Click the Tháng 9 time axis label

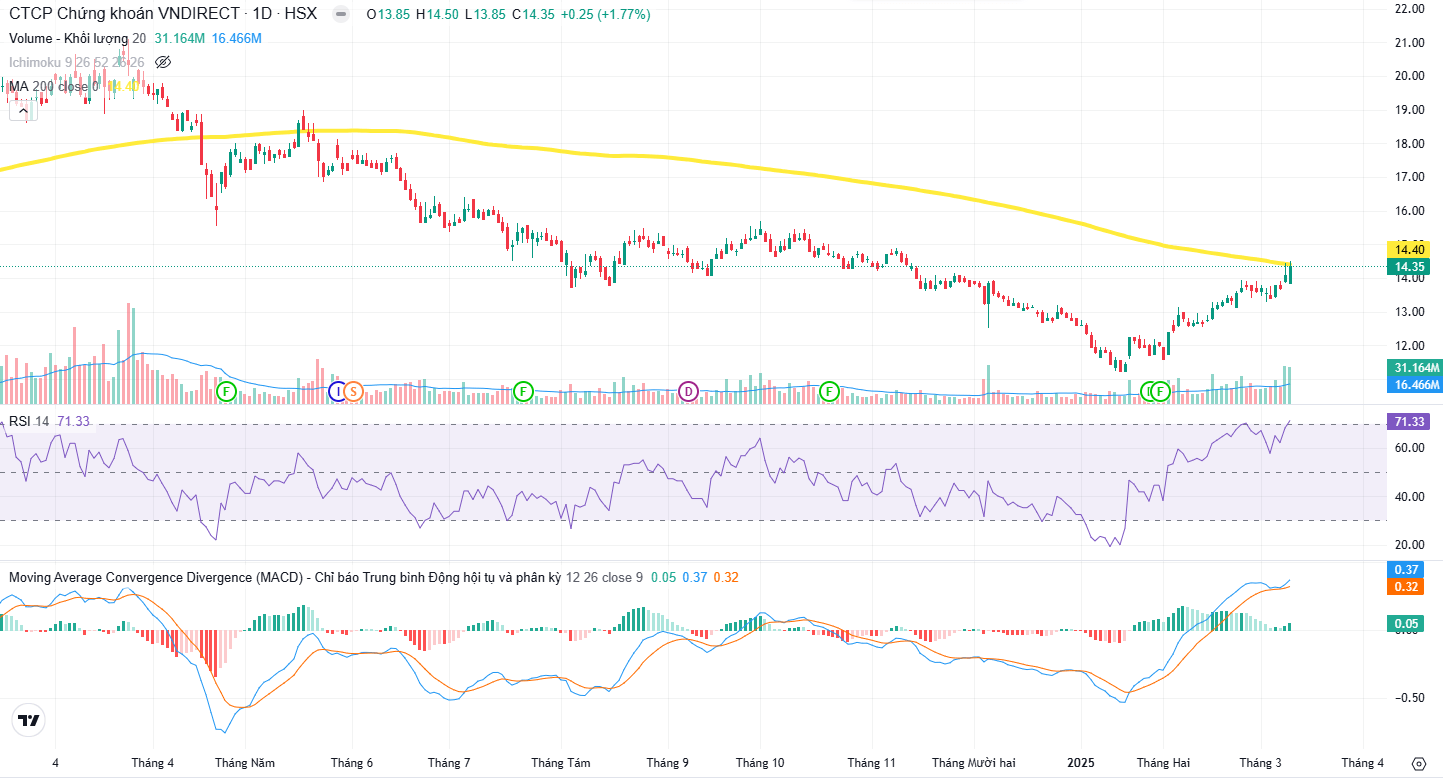667,763
